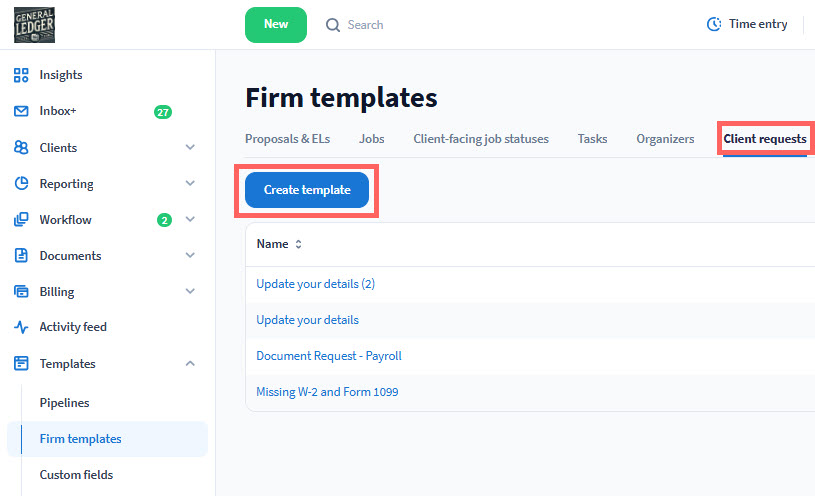Open Missing W-2 and Form 1099 template
Viewport: 815px width, 496px height.
click(x=327, y=392)
